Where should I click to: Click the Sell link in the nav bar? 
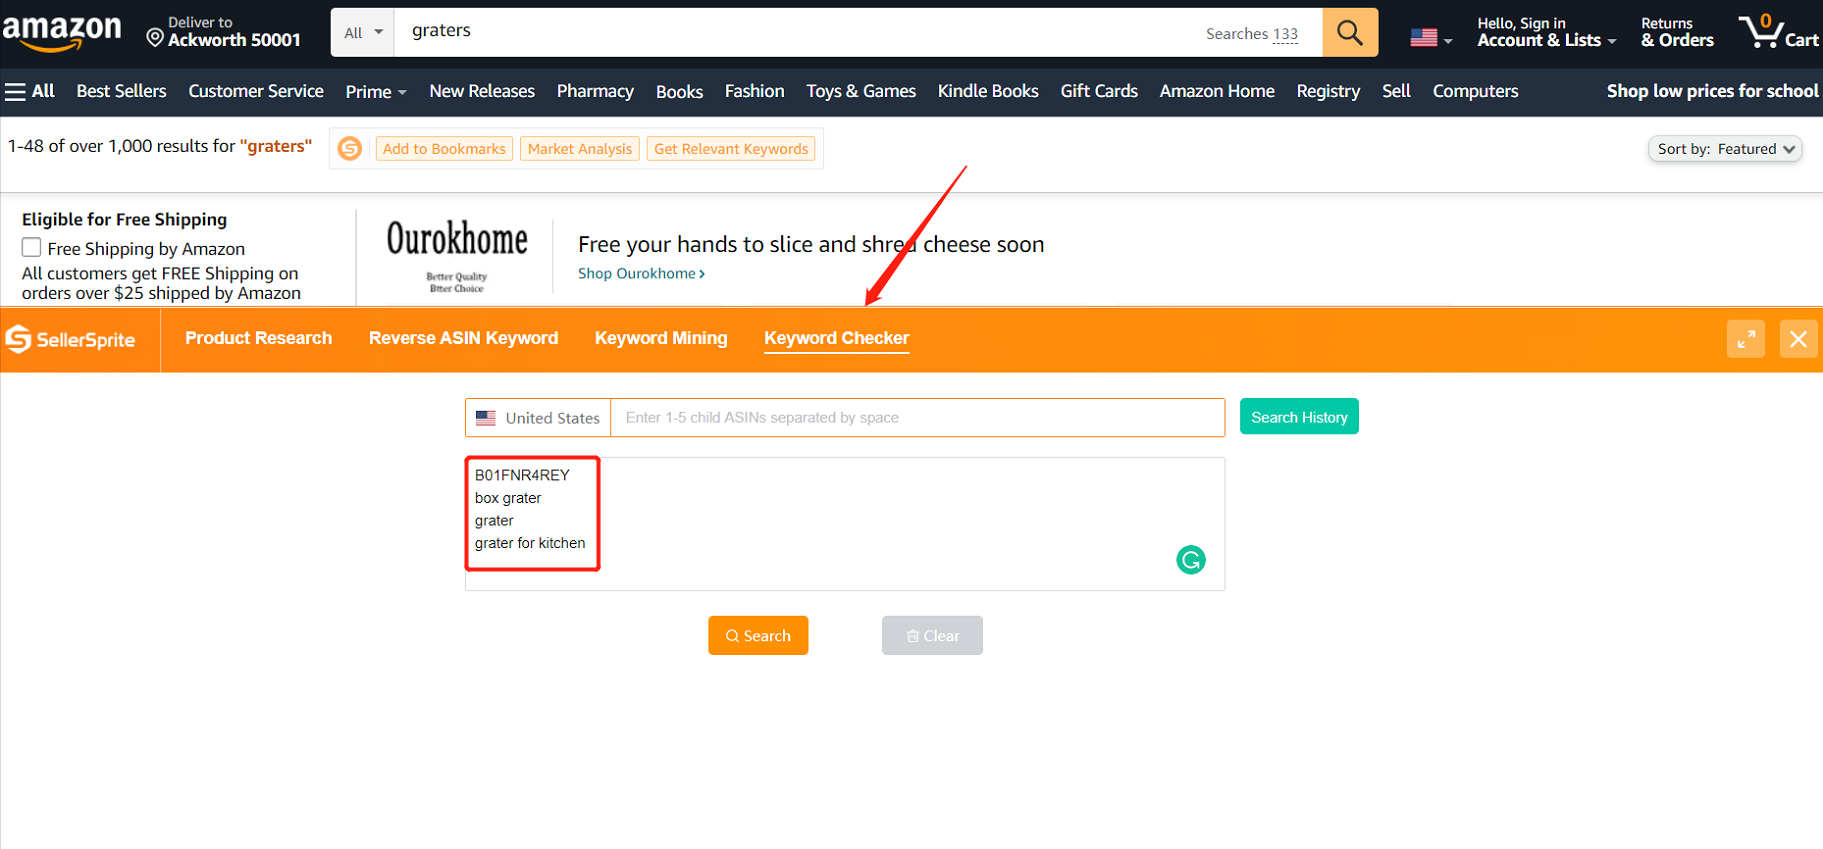click(x=1396, y=91)
